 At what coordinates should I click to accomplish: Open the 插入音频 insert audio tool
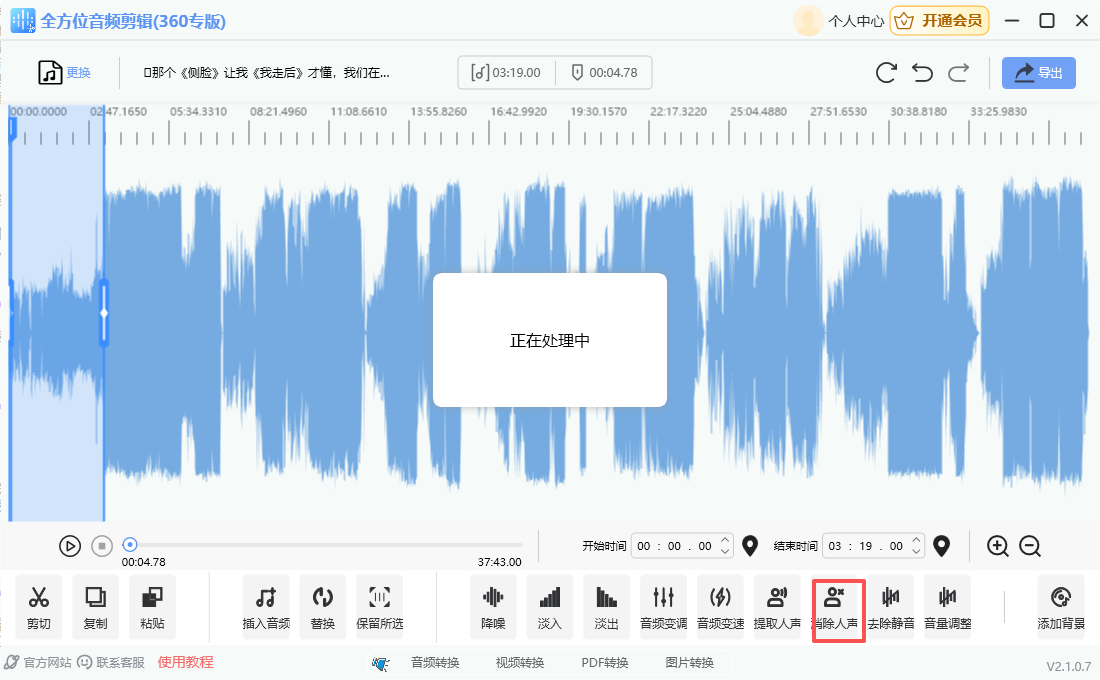pyautogui.click(x=266, y=606)
